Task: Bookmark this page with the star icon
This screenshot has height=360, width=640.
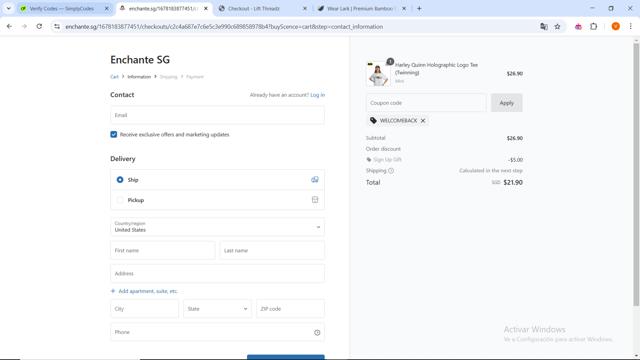Action: [x=557, y=27]
